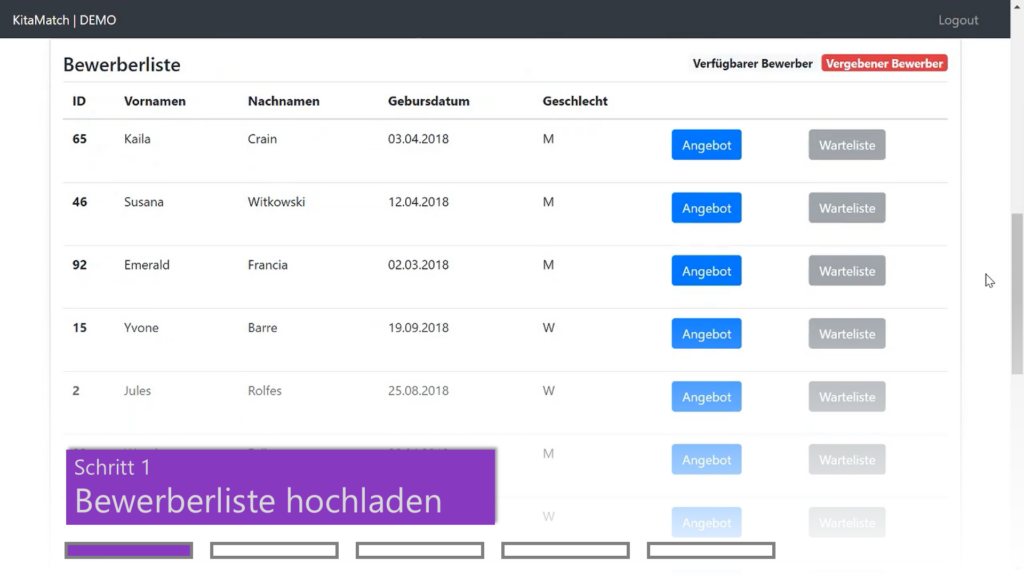The image size is (1024, 576).
Task: Select the third step indicator box
Action: tap(420, 550)
